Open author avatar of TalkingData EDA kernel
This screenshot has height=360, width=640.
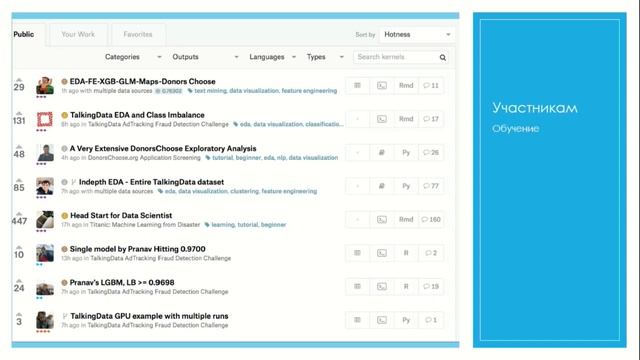(45, 119)
